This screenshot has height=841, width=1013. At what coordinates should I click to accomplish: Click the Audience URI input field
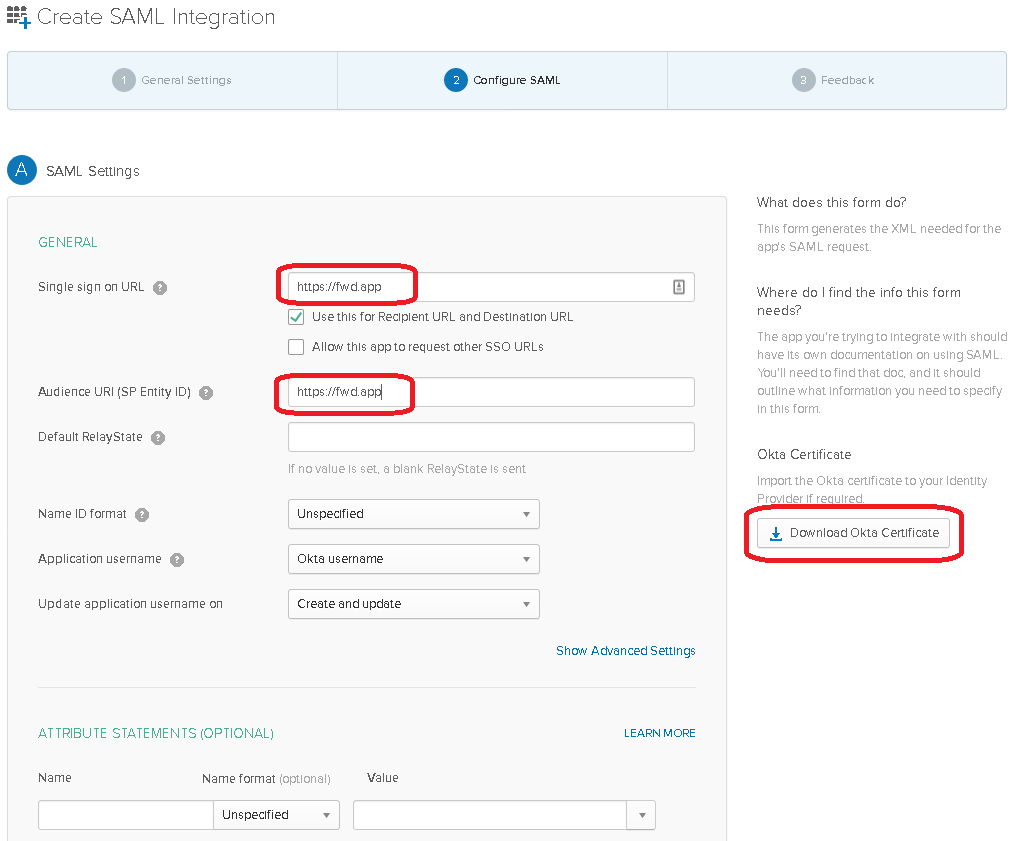point(491,392)
